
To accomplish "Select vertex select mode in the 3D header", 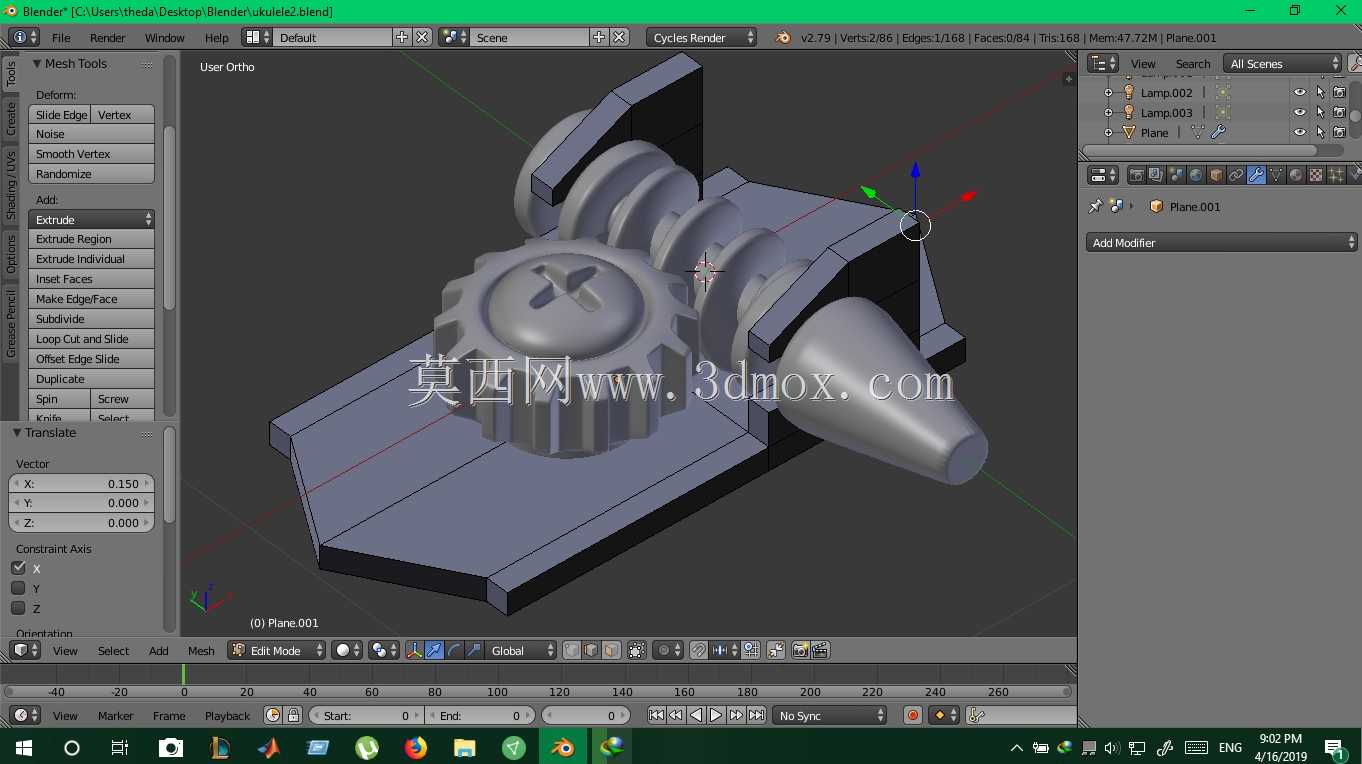I will [x=572, y=650].
